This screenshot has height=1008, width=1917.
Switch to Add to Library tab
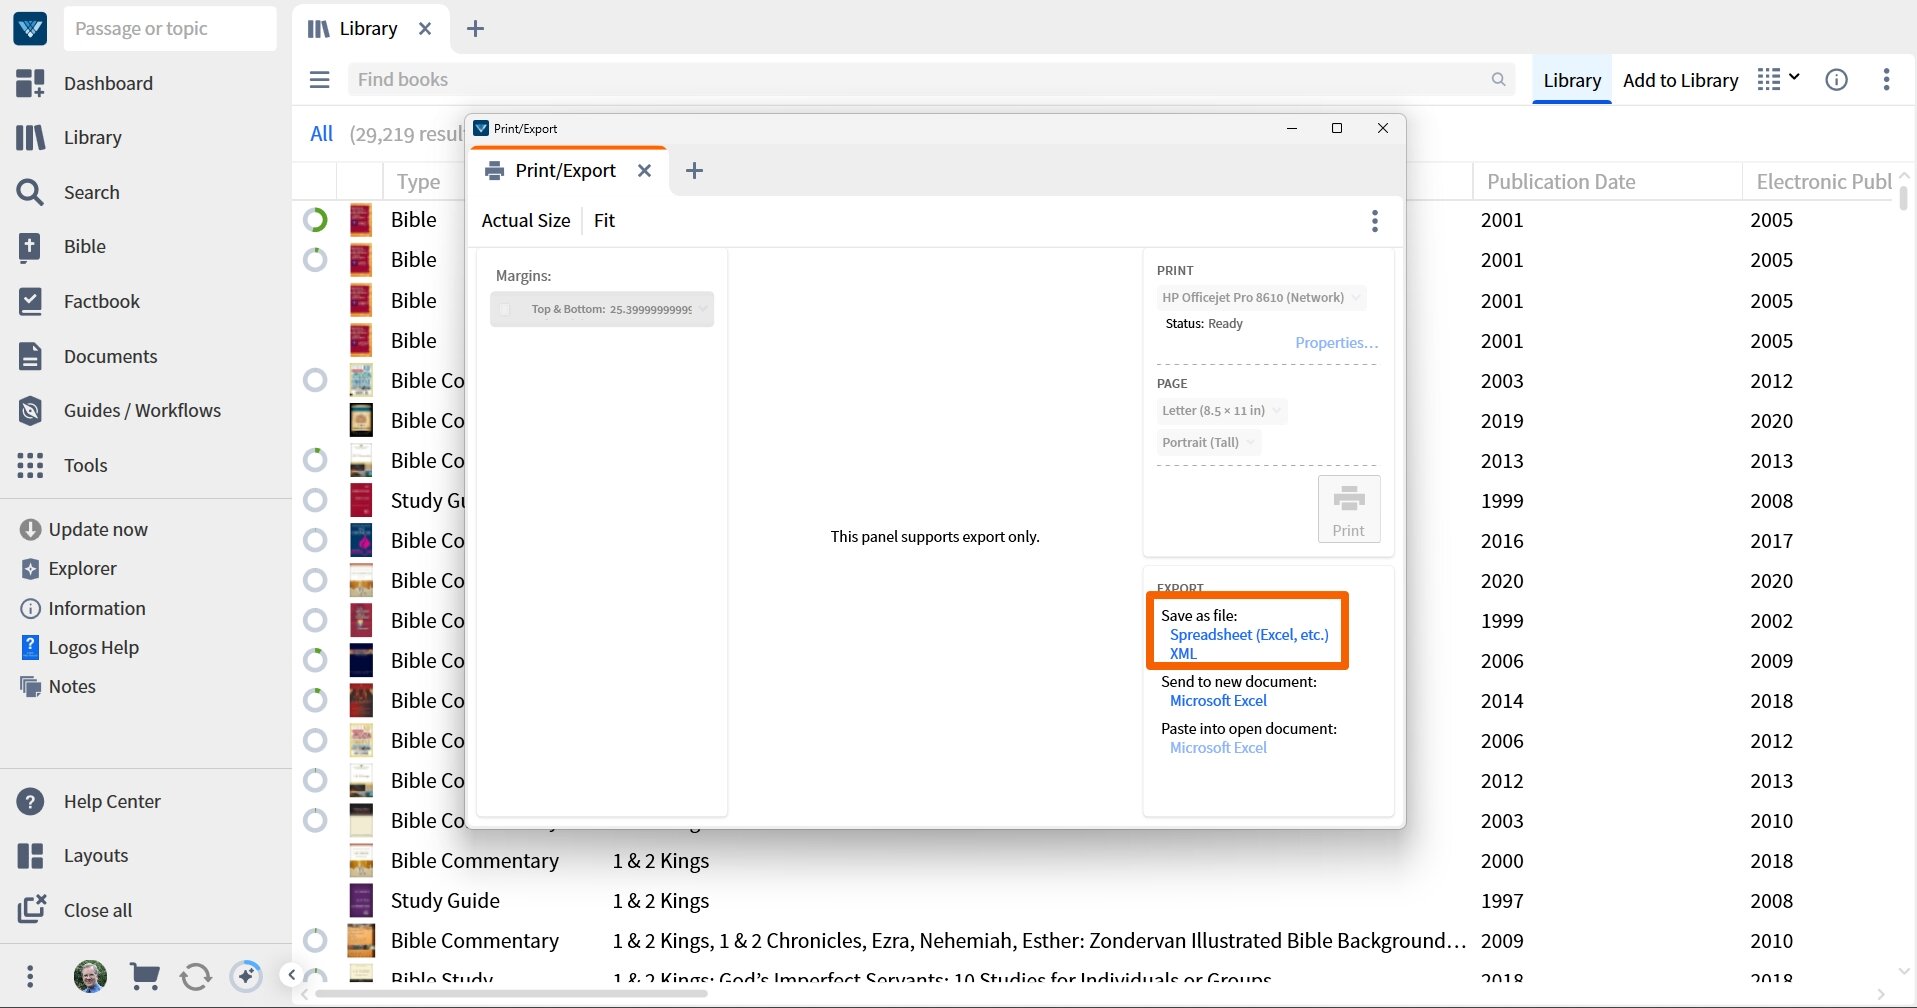click(1680, 80)
